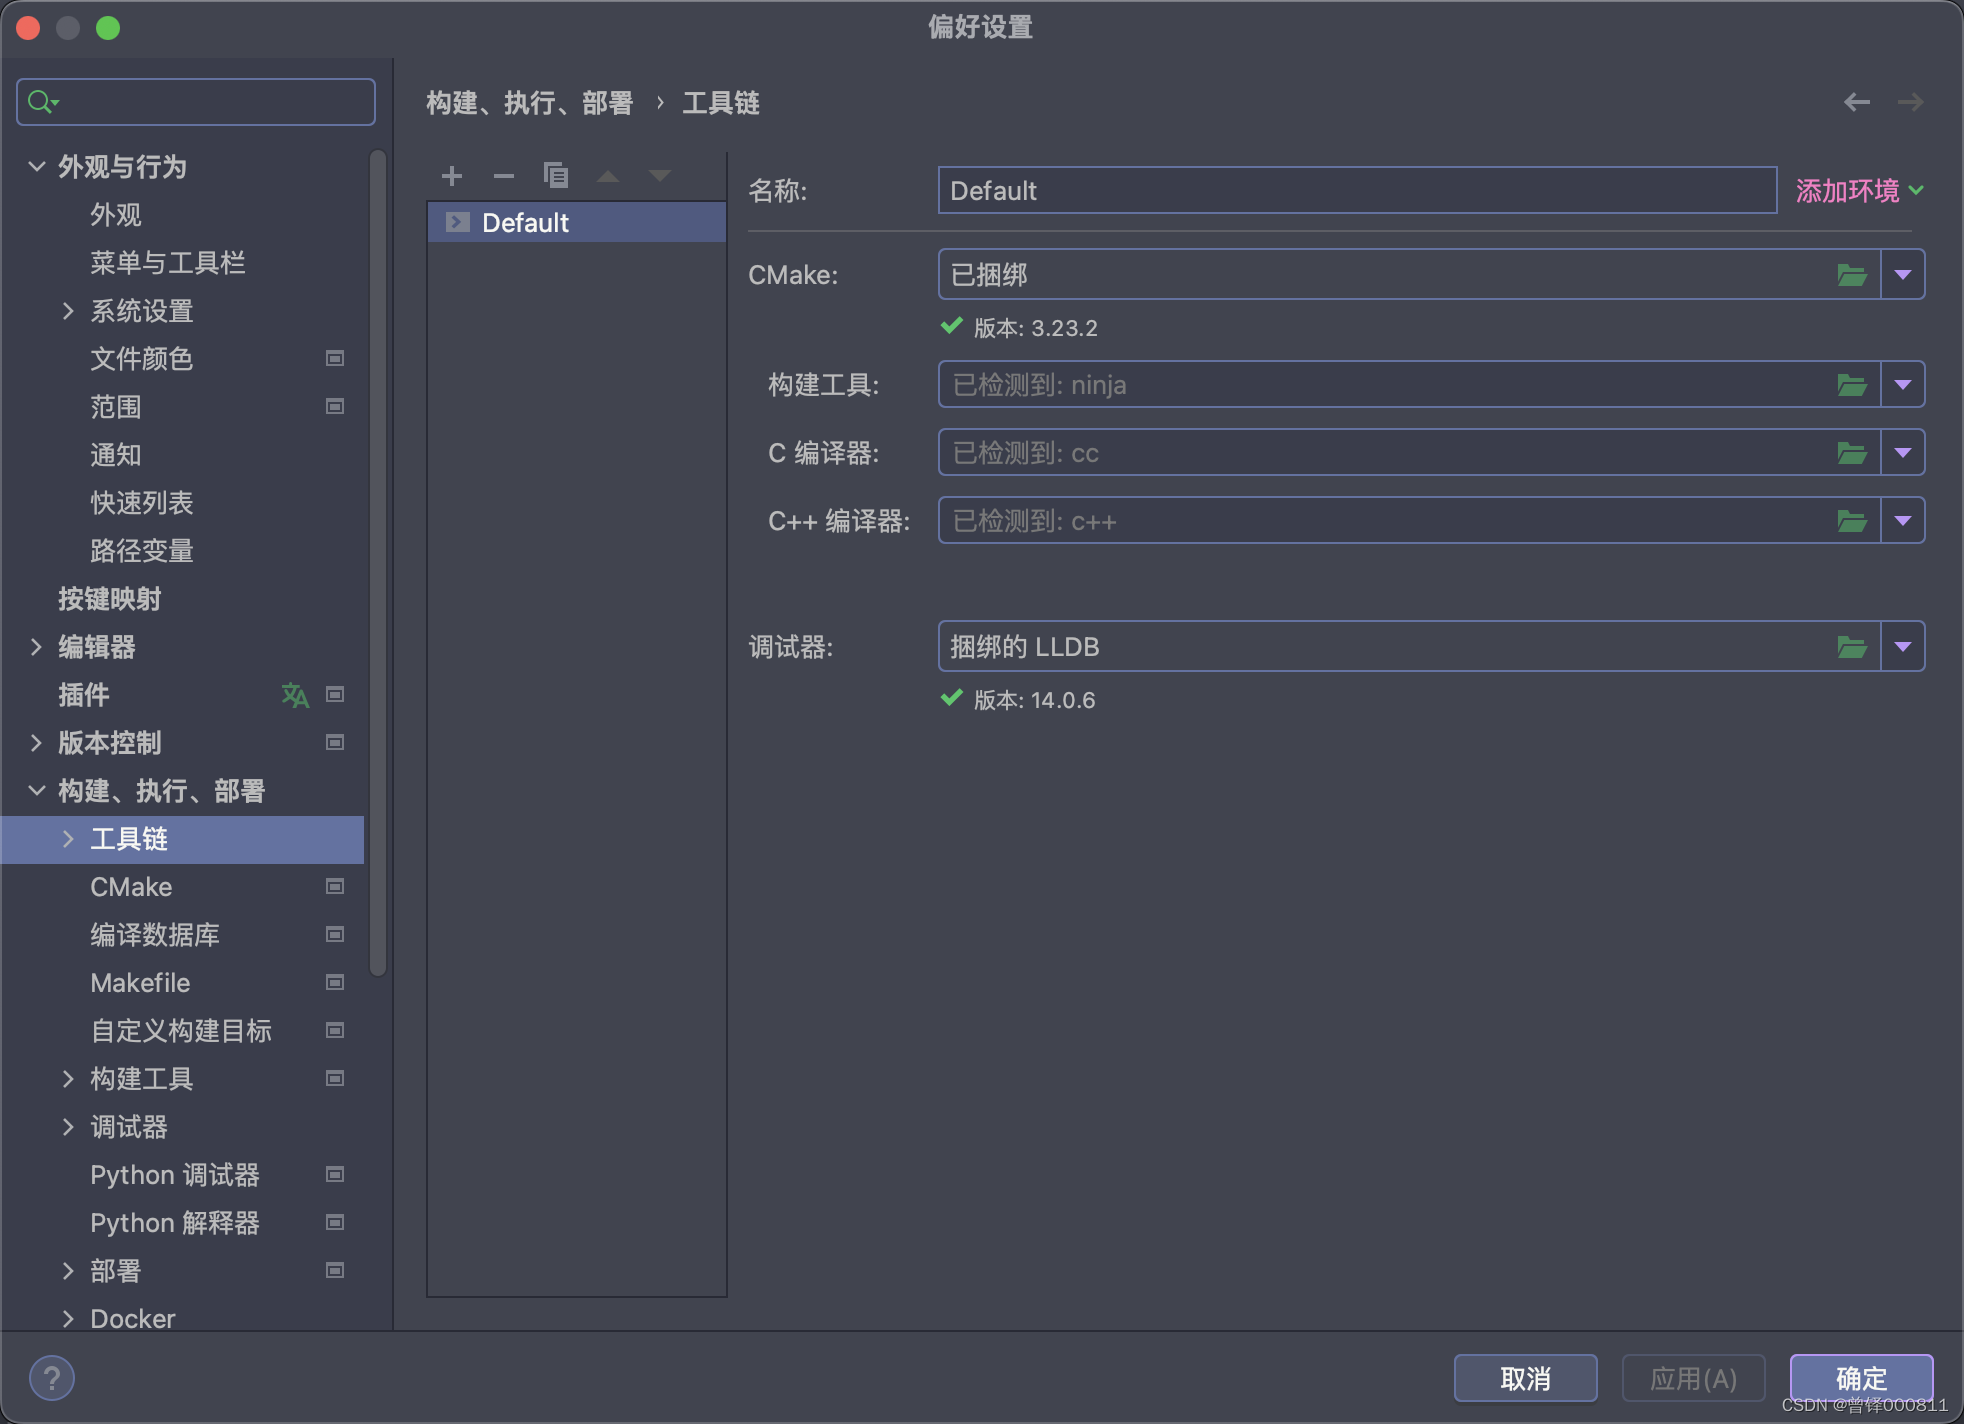Duplicate the Default toolchain via copy icon
1964x1424 pixels.
556,176
